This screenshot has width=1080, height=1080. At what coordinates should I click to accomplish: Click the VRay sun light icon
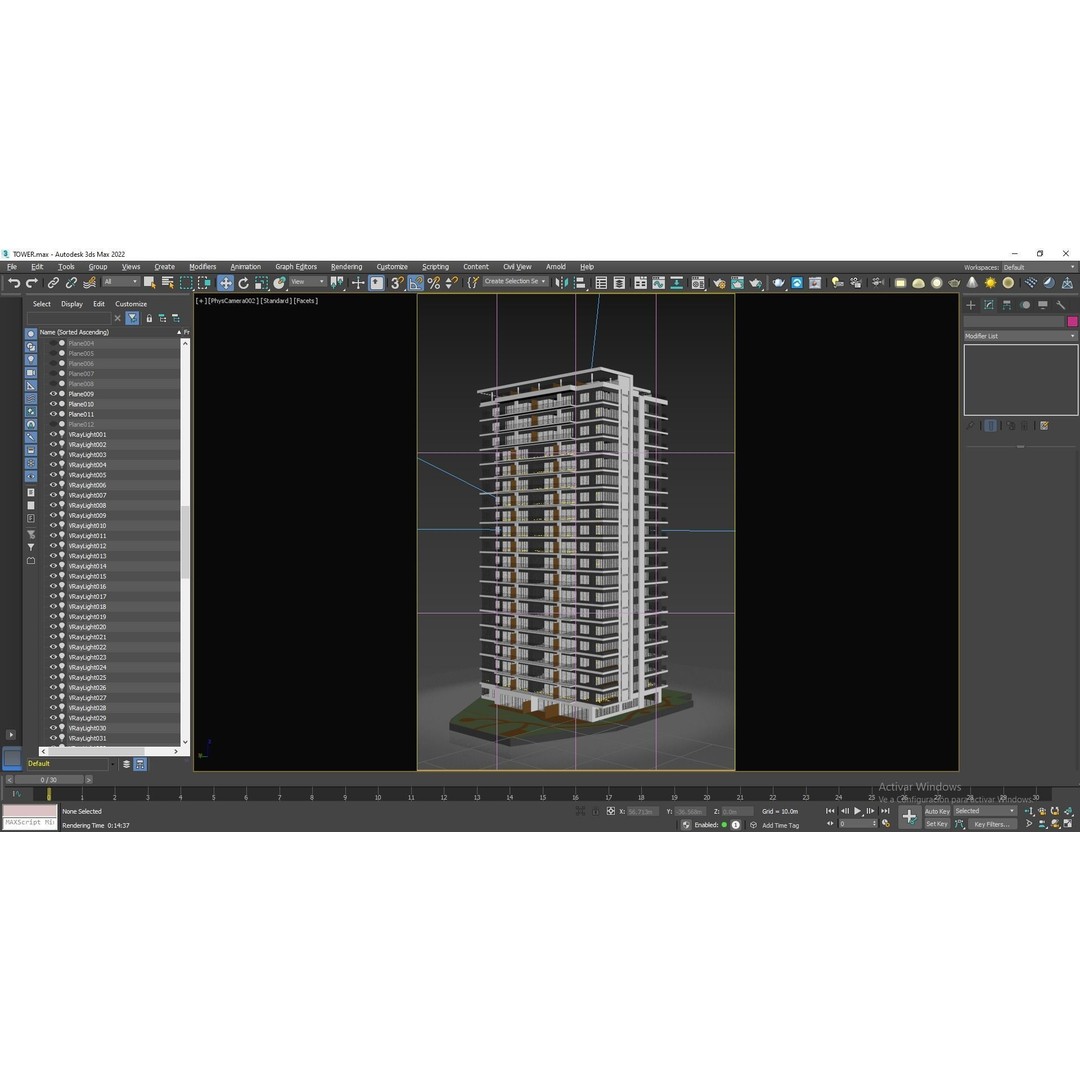[x=990, y=283]
